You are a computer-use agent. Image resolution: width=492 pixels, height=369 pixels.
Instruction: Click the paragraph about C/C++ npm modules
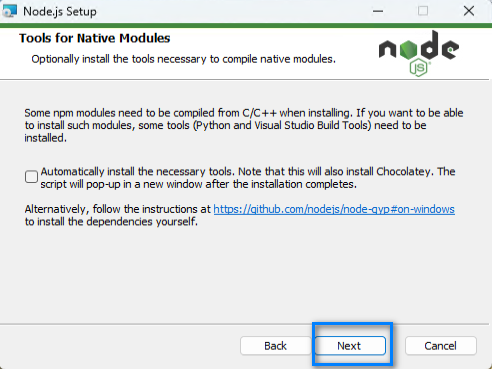(x=244, y=125)
